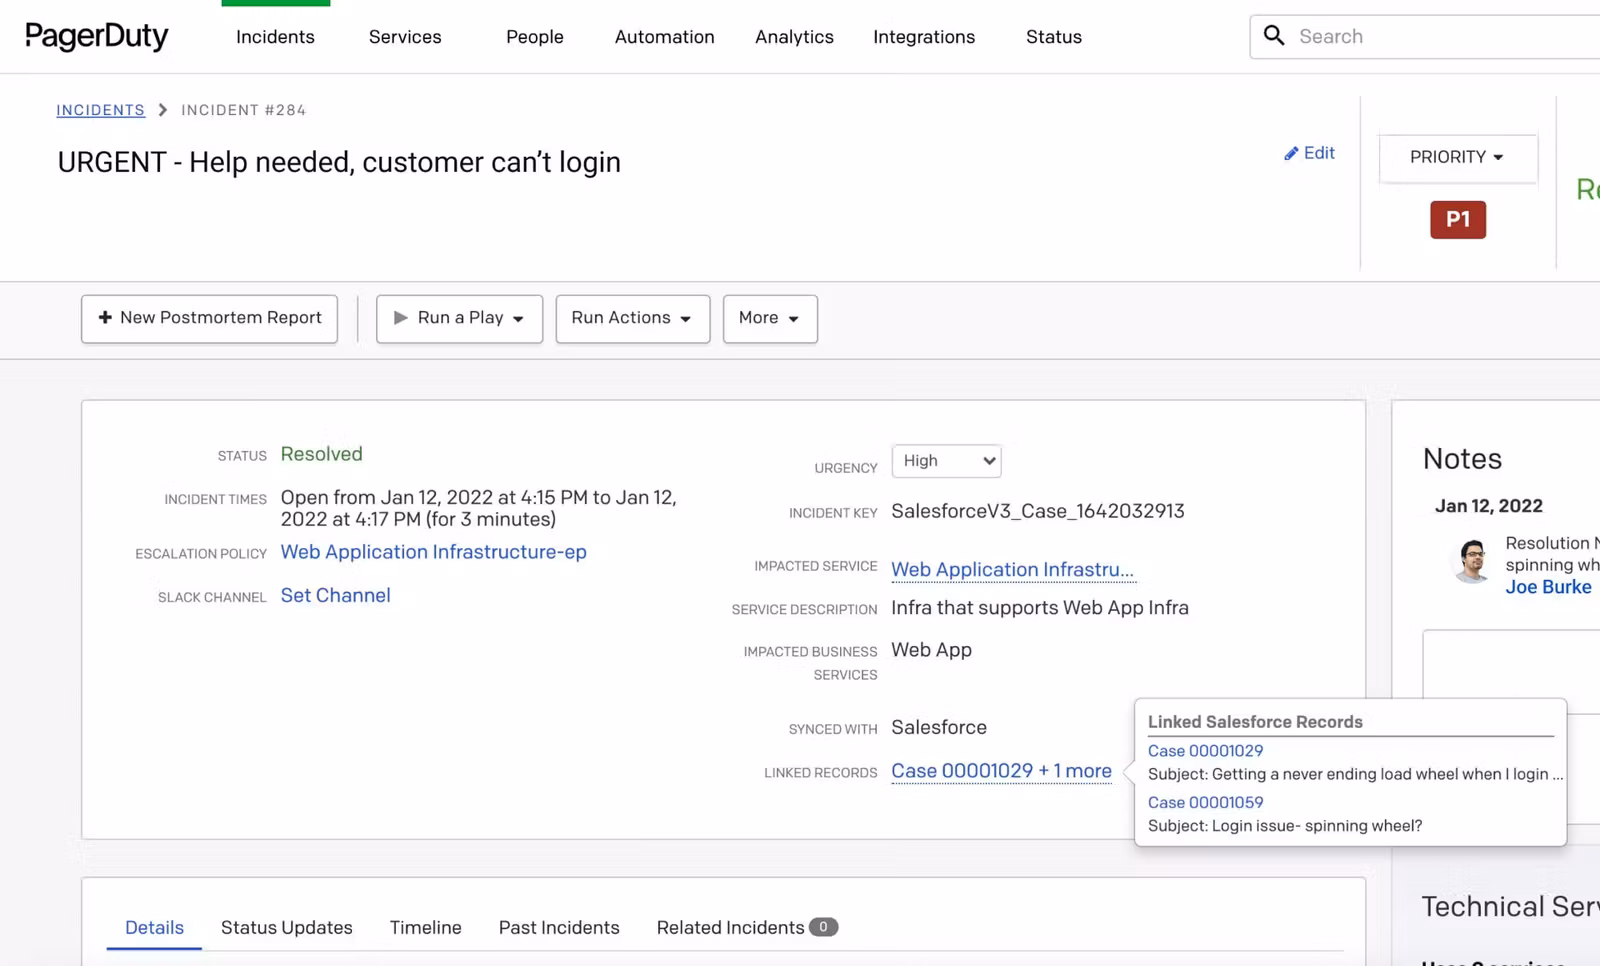Open the Priority dropdown

1457,158
